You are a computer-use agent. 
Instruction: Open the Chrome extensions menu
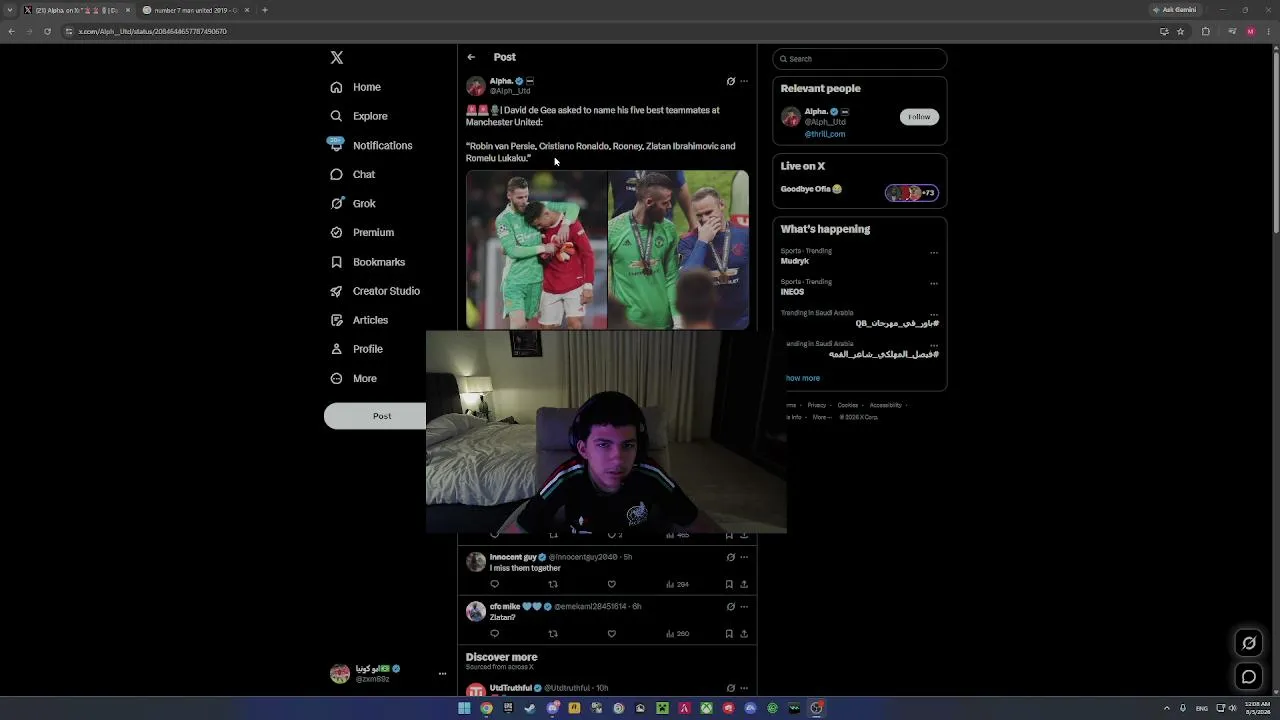point(1205,31)
